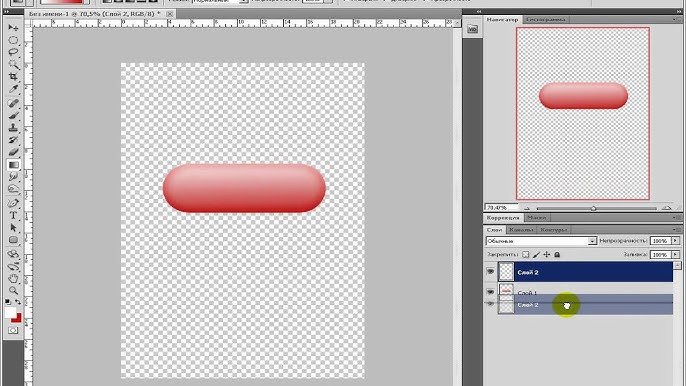Viewport: 686px width, 386px height.
Task: Open the red background color swatch
Action: (18, 319)
